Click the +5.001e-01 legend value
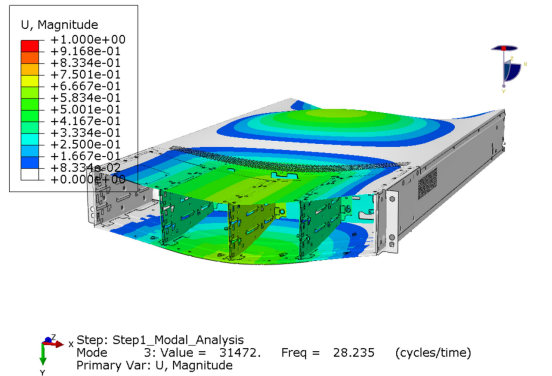552x376 pixels. pos(86,109)
